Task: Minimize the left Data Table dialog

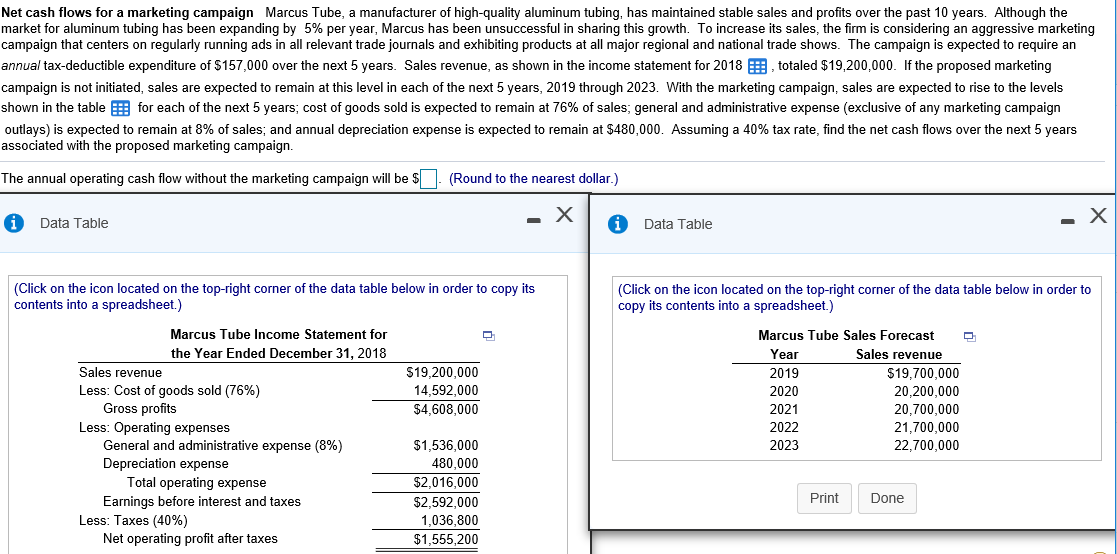Action: [x=533, y=222]
